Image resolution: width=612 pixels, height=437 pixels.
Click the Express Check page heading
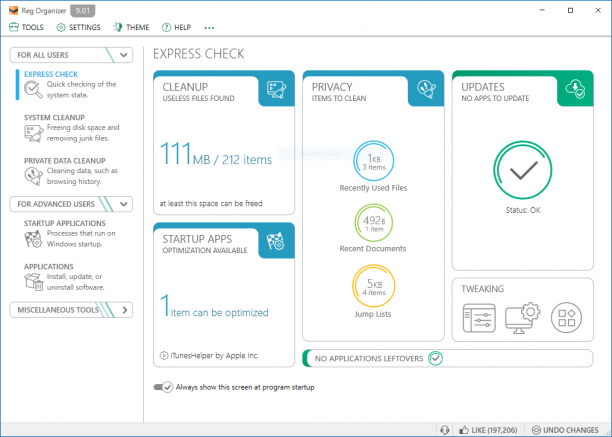pos(199,54)
